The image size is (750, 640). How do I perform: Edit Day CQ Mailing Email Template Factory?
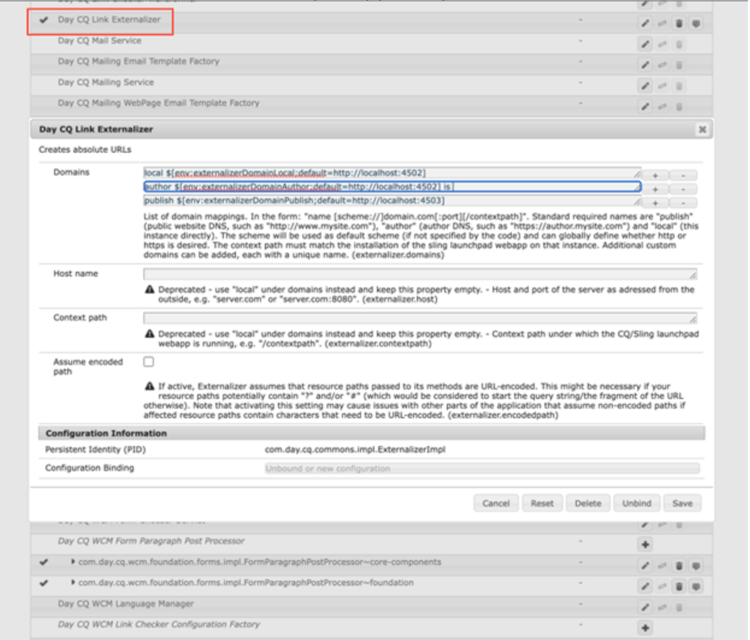pyautogui.click(x=645, y=65)
